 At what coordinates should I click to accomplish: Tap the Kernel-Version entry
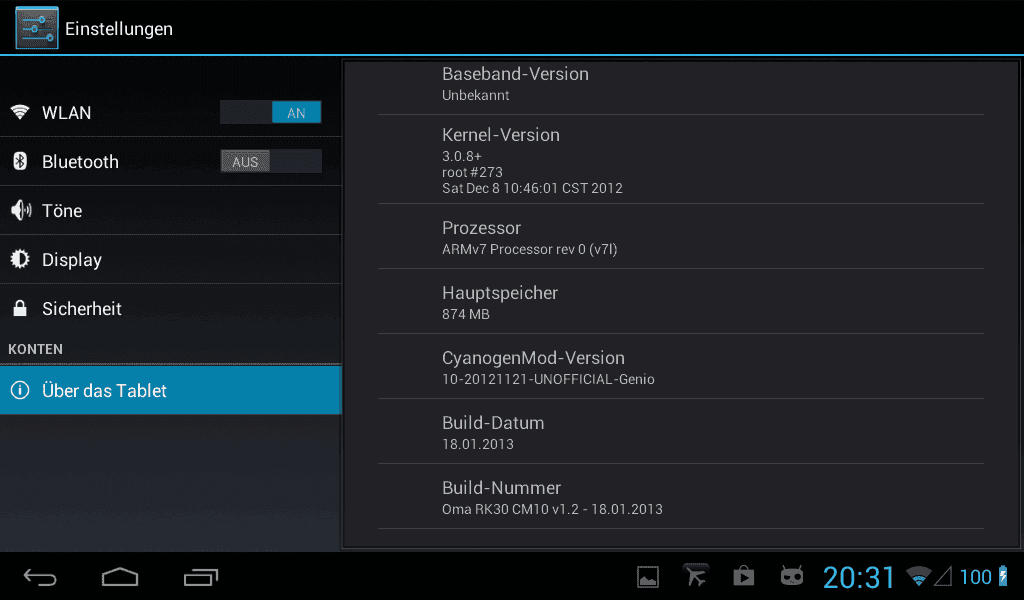coord(680,159)
